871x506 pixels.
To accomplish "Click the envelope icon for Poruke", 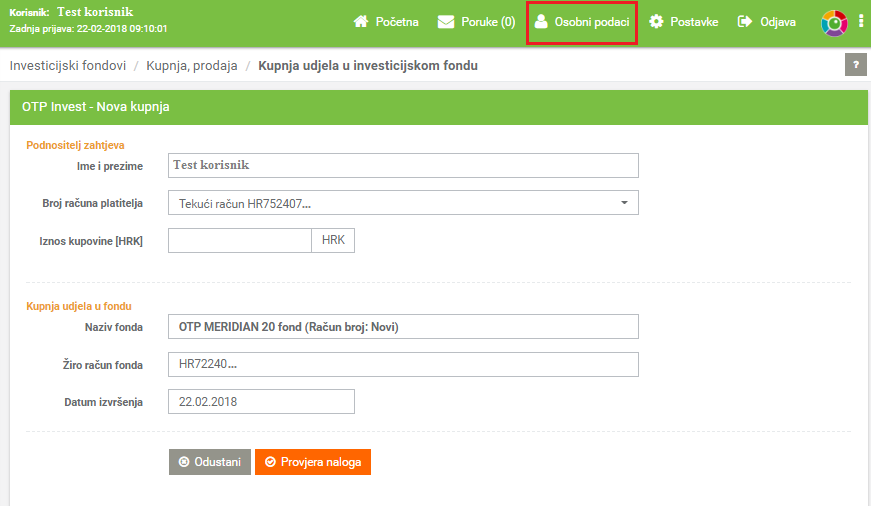I will (445, 22).
